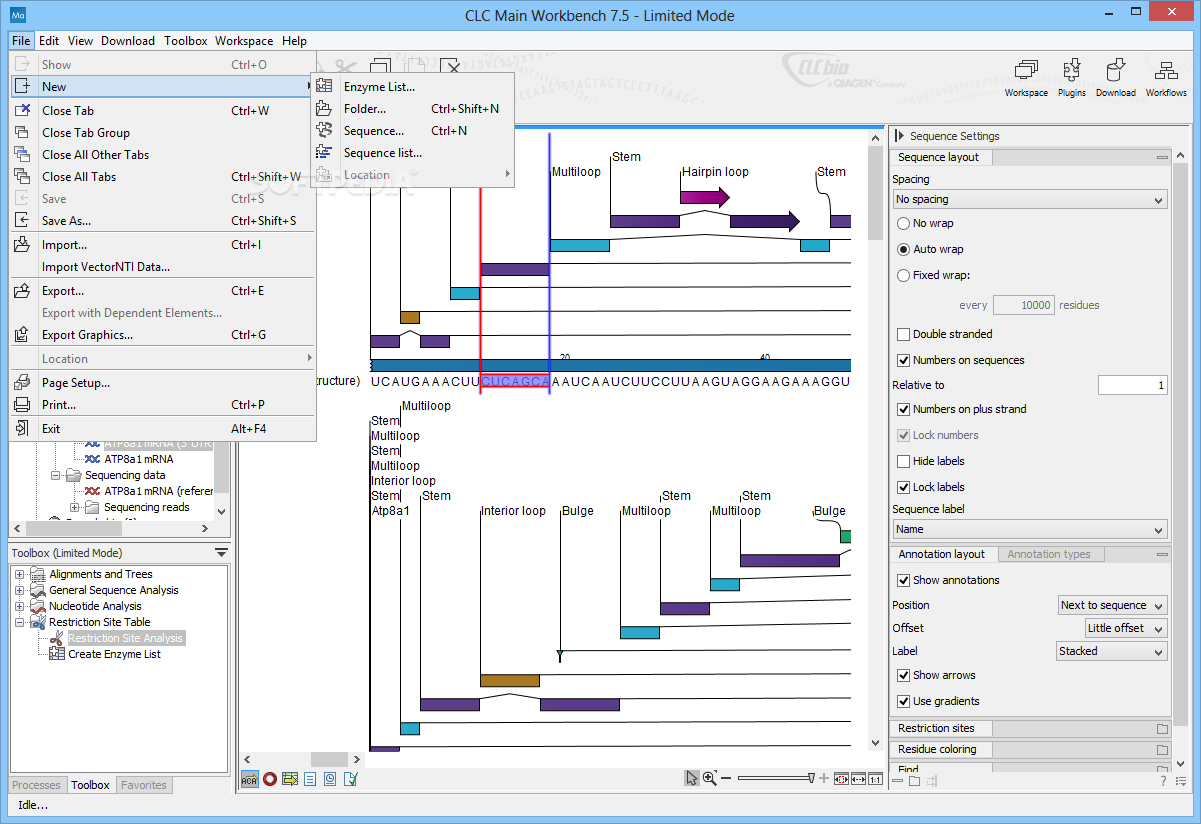Select the Fixed wrap radio button
1201x824 pixels.
click(904, 275)
